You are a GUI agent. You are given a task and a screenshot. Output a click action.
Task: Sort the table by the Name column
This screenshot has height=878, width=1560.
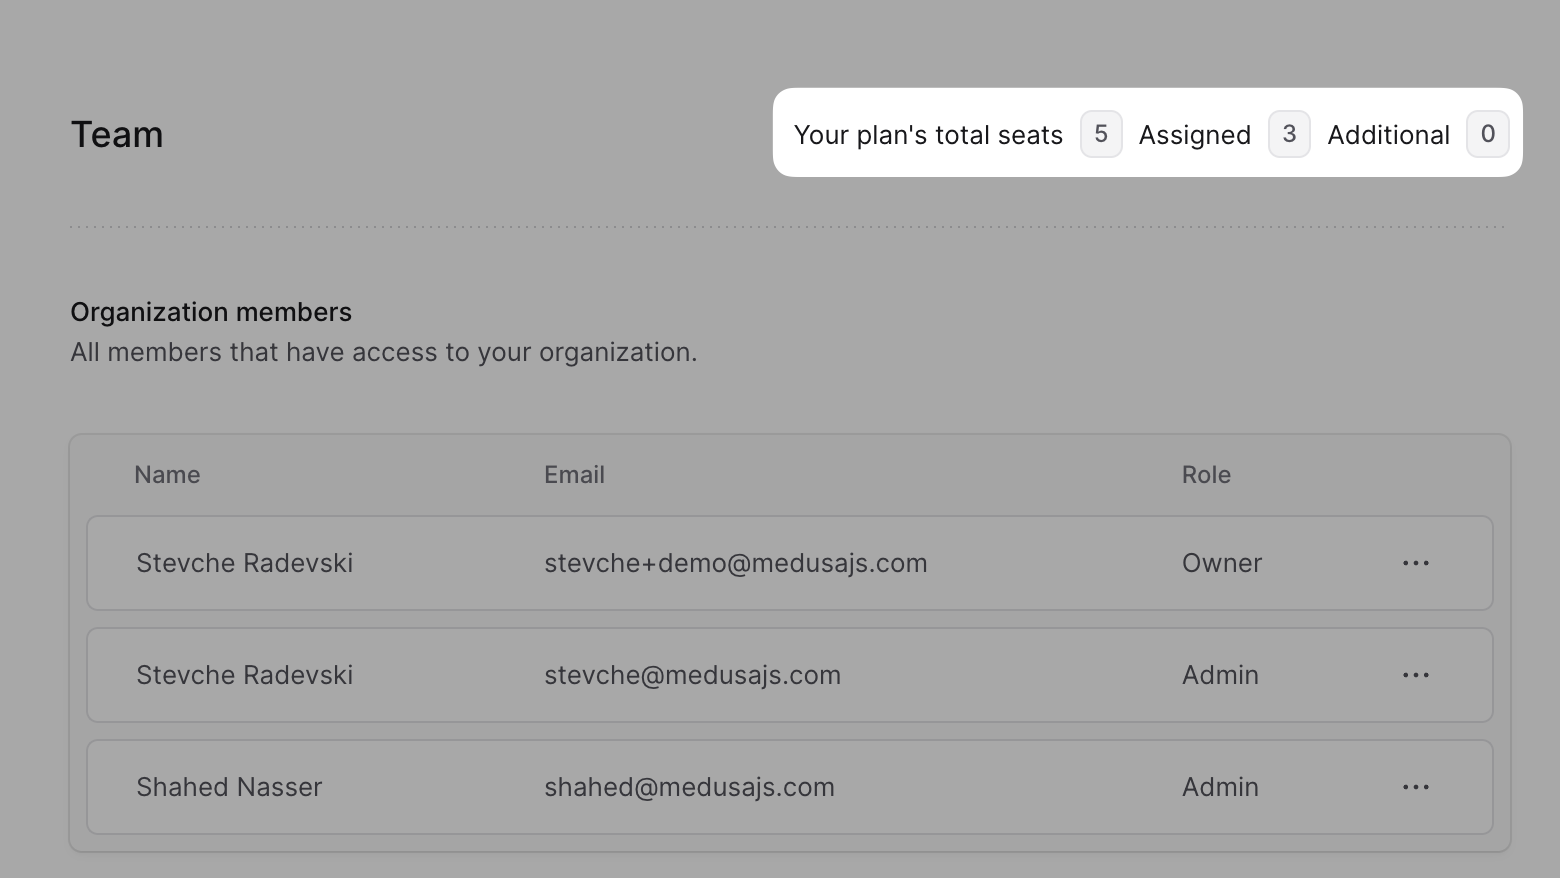[166, 474]
